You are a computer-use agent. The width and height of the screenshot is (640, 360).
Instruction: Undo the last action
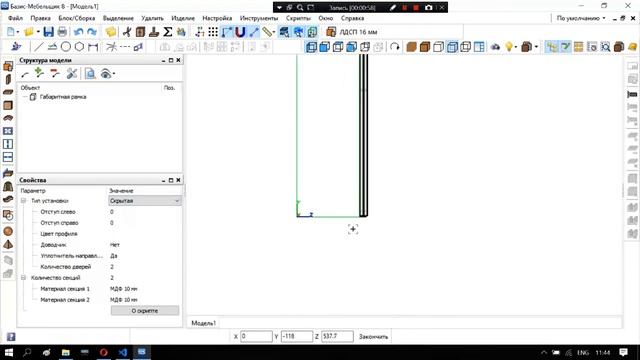(x=78, y=32)
